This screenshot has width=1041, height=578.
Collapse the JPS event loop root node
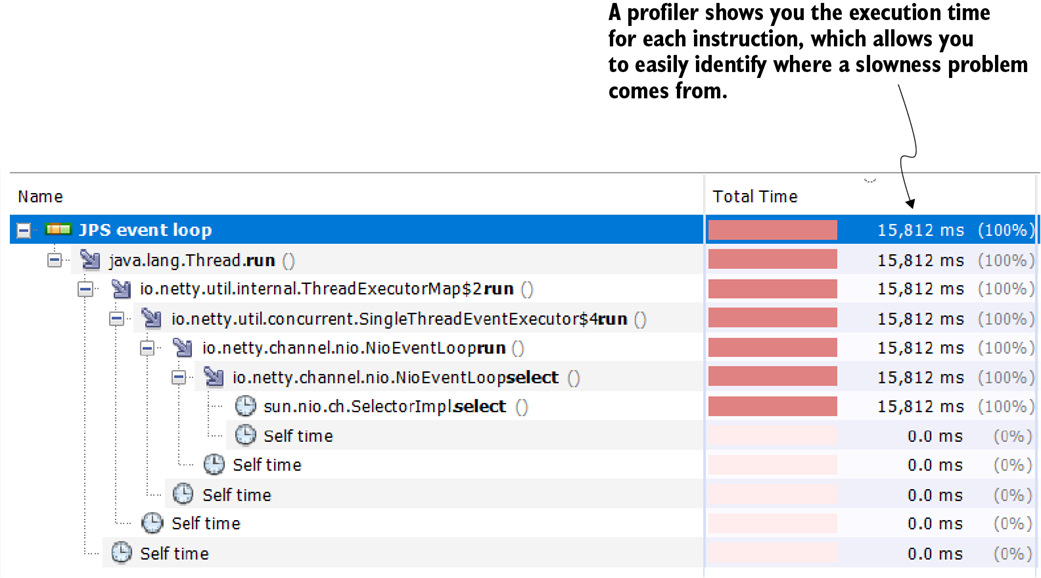(23, 231)
